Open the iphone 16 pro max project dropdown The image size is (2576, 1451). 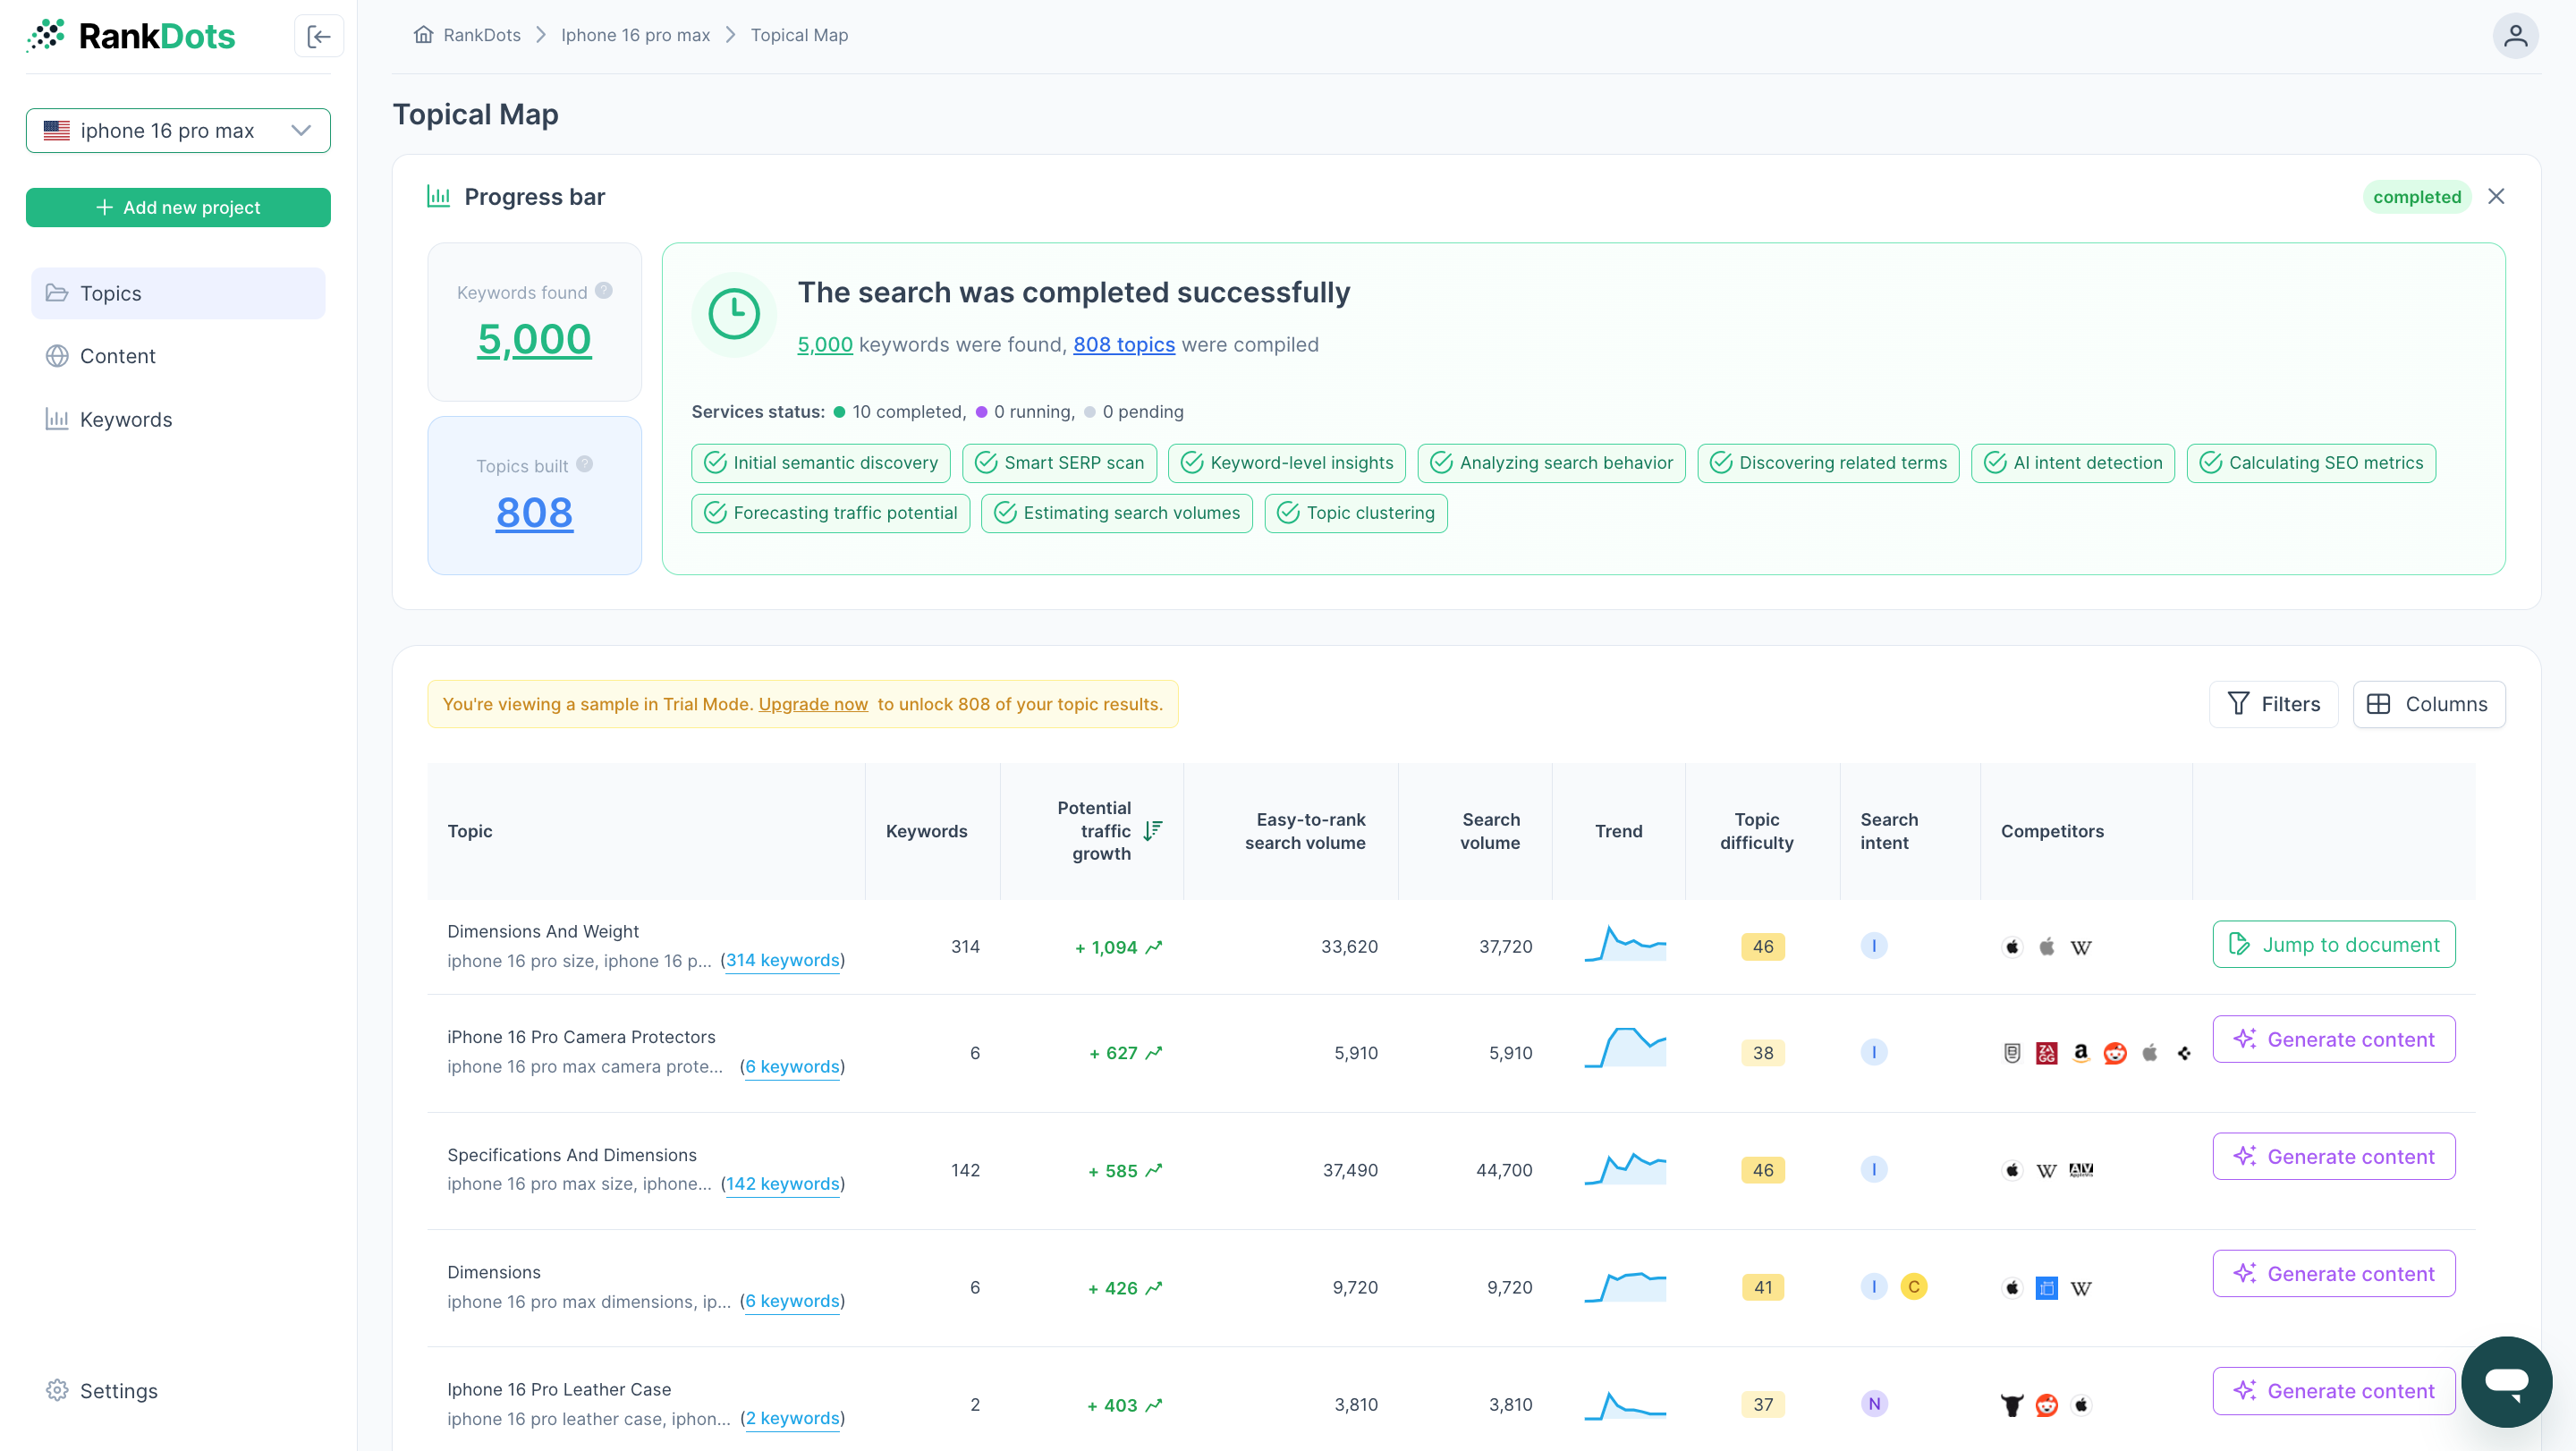178,131
